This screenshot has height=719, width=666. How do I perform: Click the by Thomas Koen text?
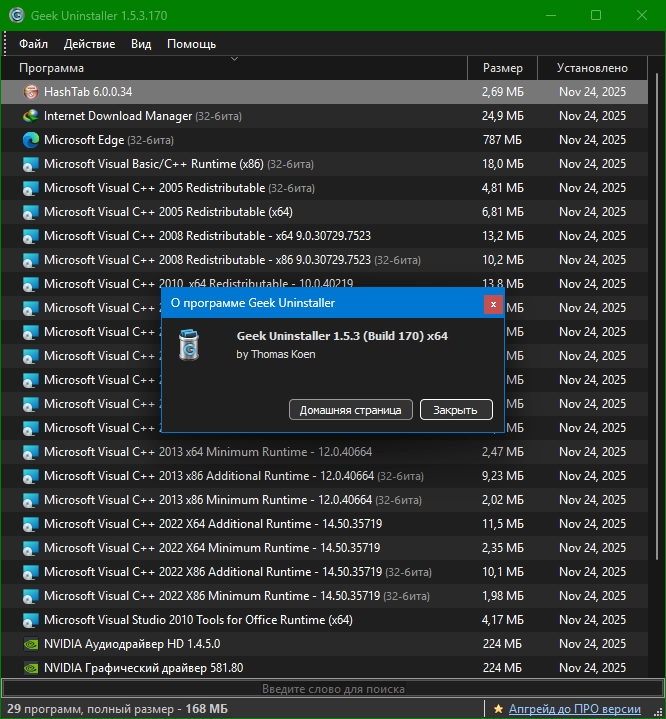click(276, 354)
